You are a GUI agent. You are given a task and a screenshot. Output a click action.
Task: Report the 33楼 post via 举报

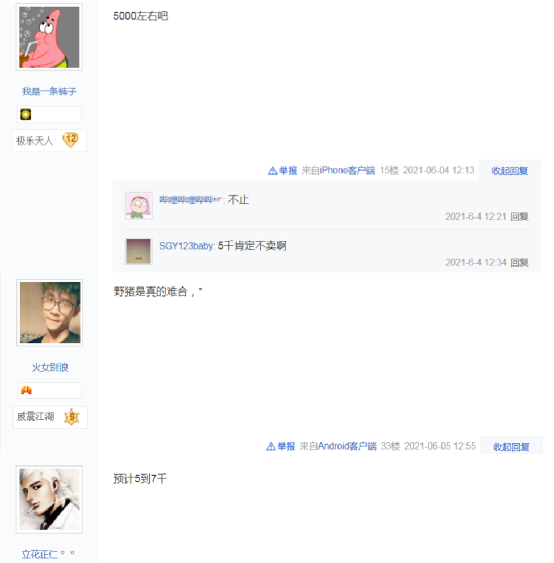(281, 446)
